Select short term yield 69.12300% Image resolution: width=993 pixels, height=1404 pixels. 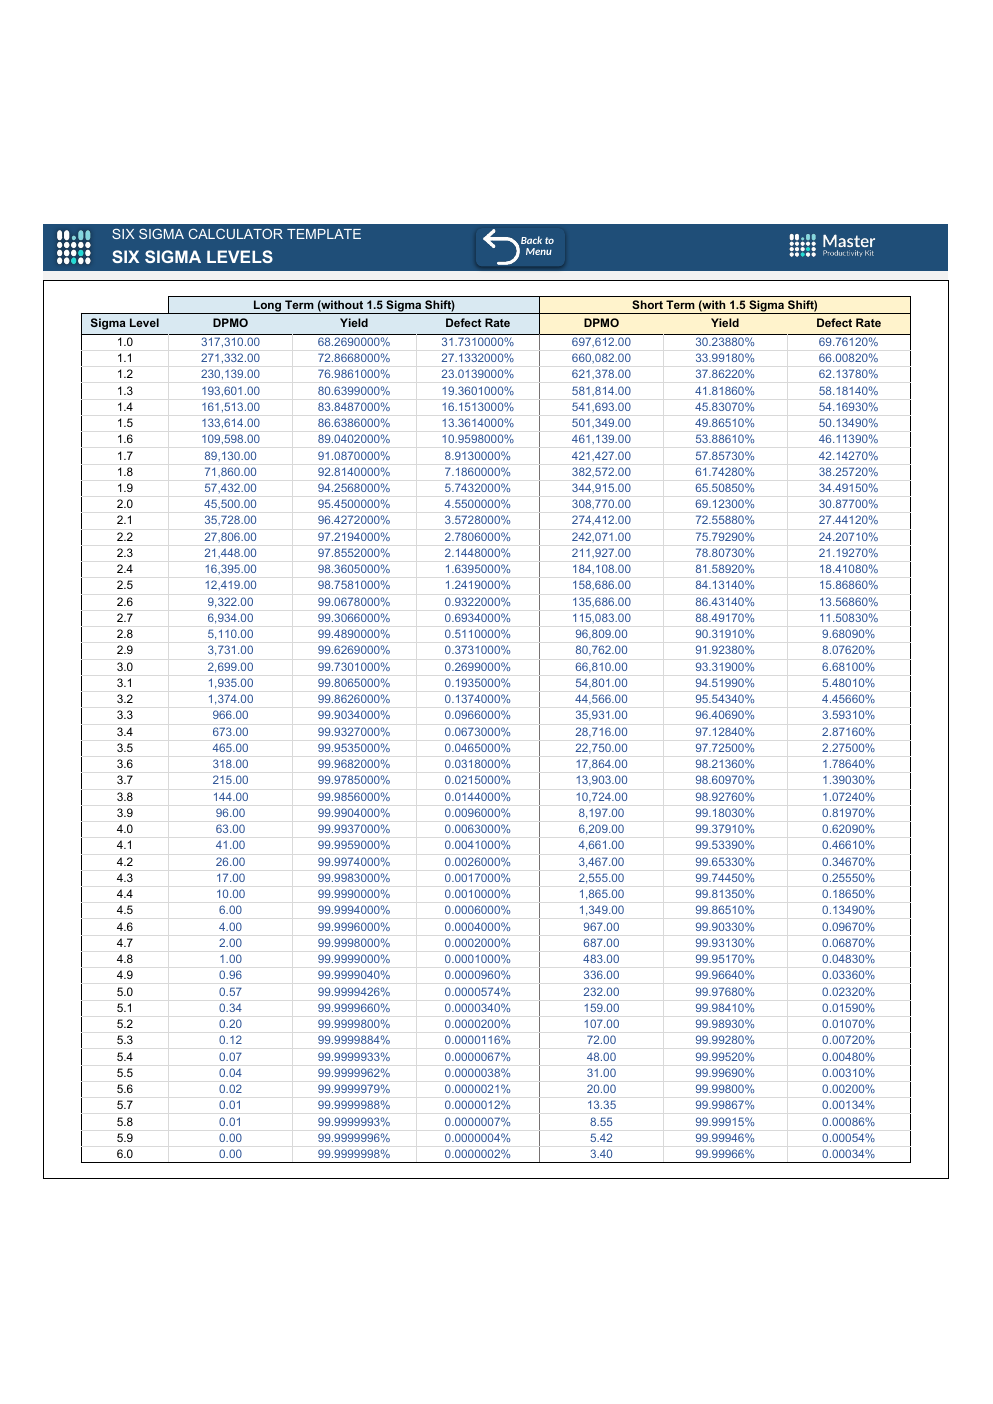725,504
